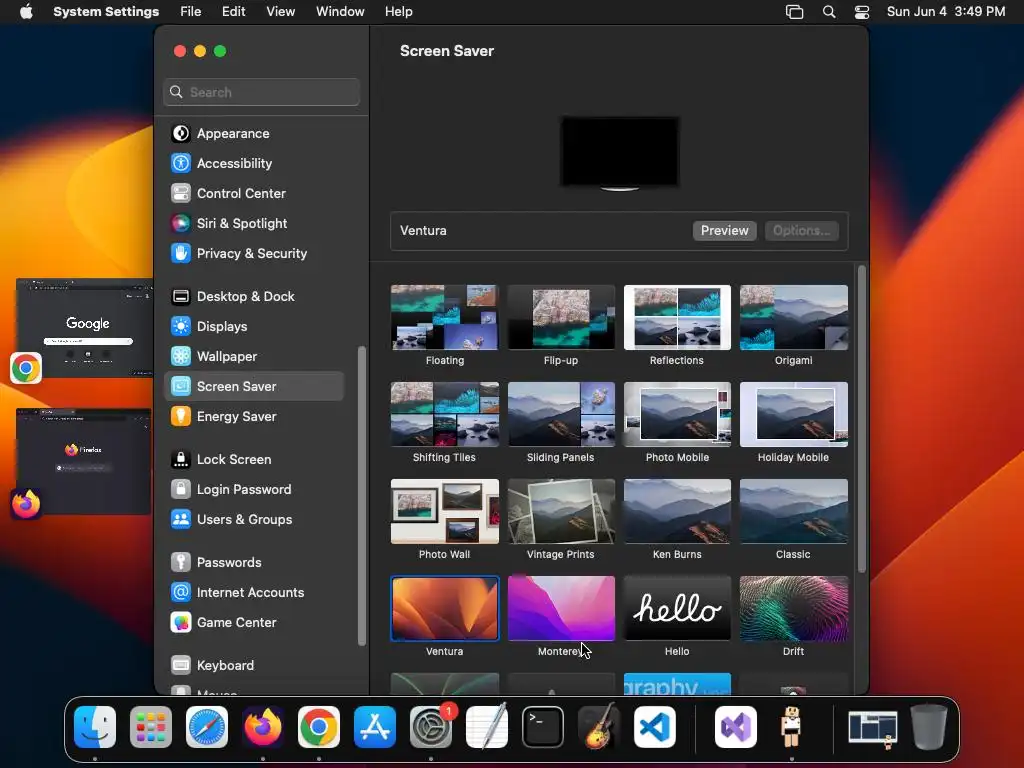Select Screen Saver sidebar item
Viewport: 1024px width, 768px height.
point(255,387)
